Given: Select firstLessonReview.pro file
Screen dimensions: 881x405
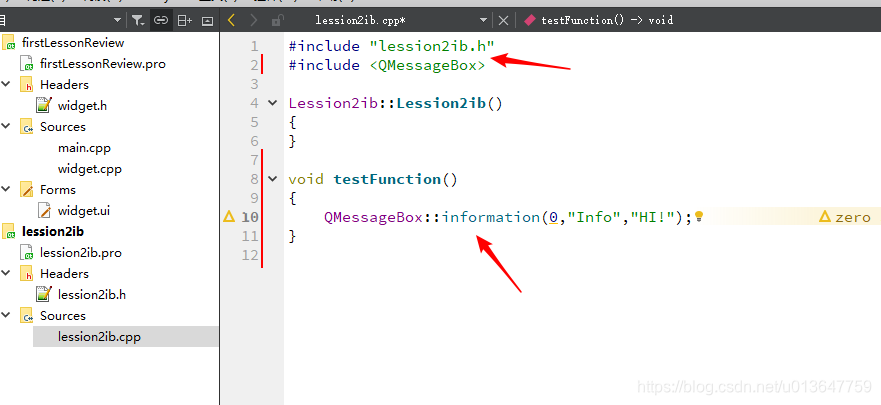Looking at the screenshot, I should (x=103, y=63).
